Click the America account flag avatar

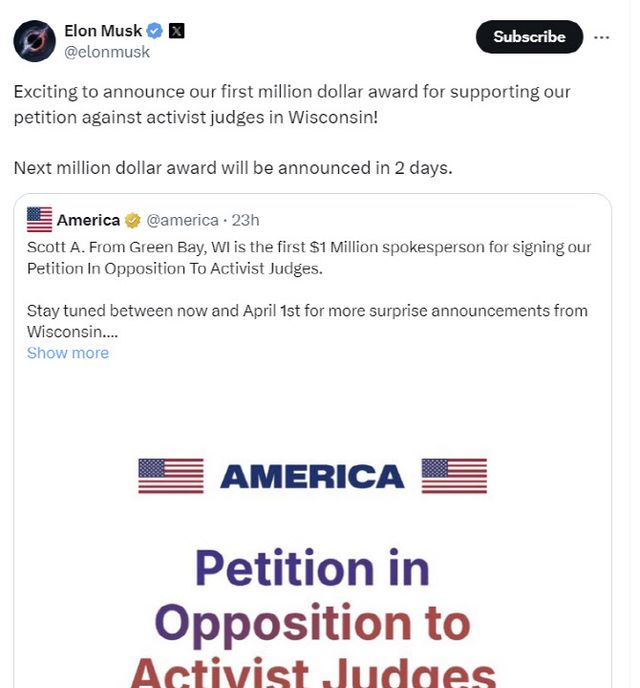pyautogui.click(x=39, y=220)
